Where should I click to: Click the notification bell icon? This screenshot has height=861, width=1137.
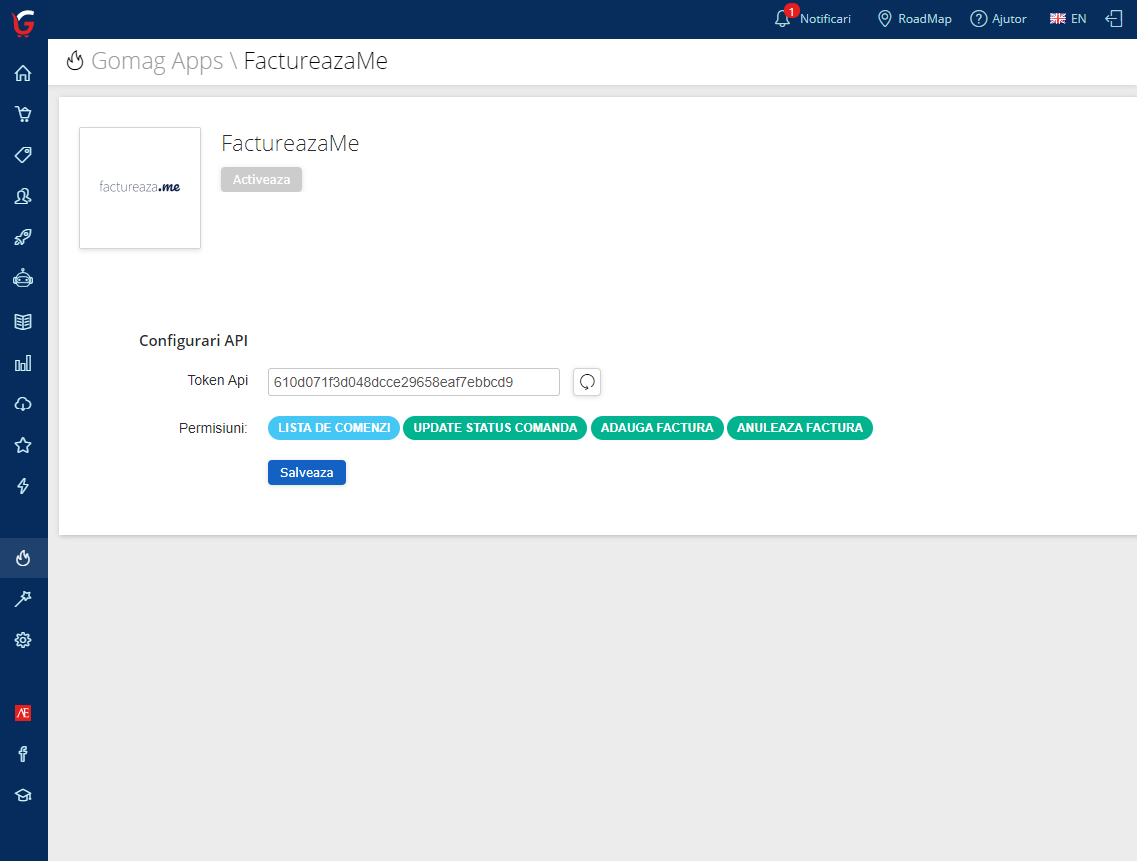point(782,18)
